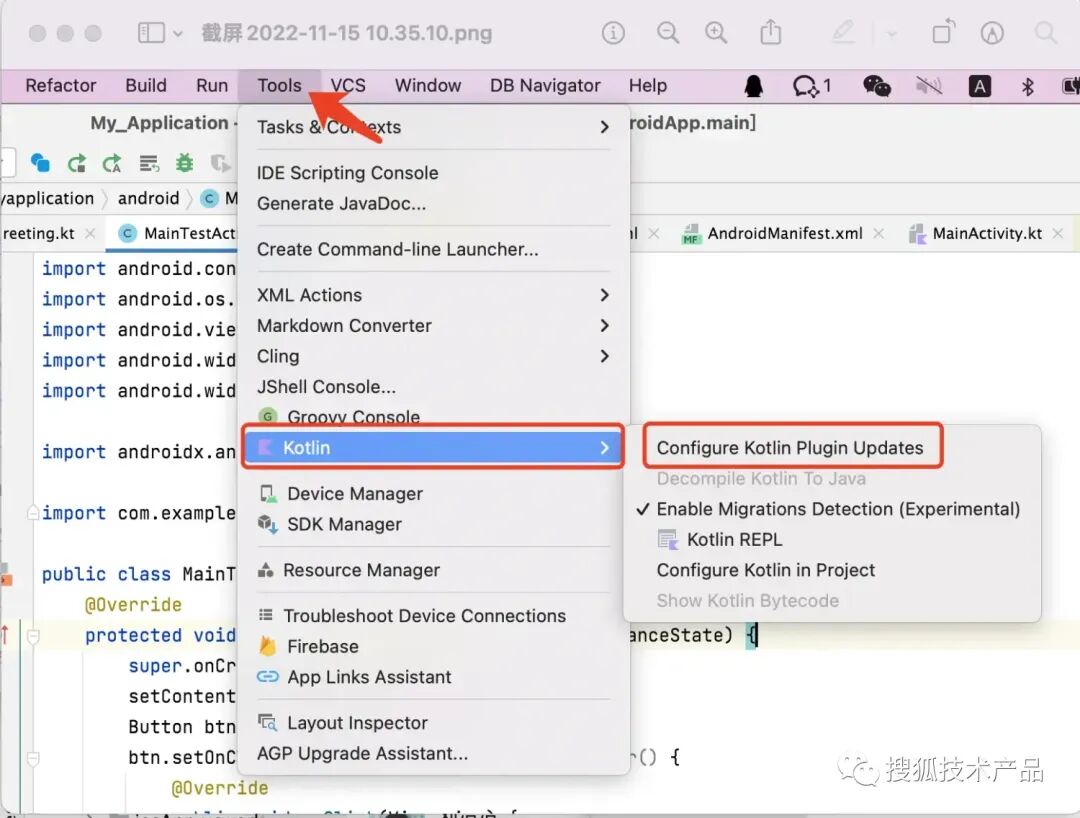Viewport: 1080px width, 818px height.
Task: Open the Share icon in Preview toolbar
Action: click(771, 32)
